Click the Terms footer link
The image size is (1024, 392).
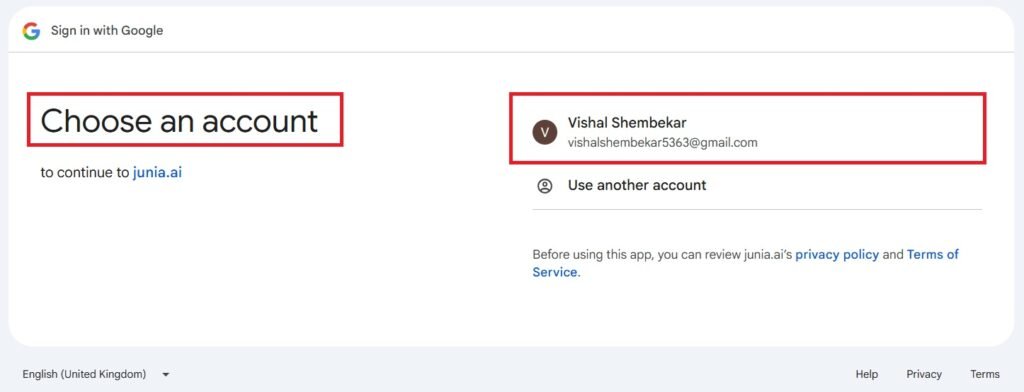click(985, 374)
